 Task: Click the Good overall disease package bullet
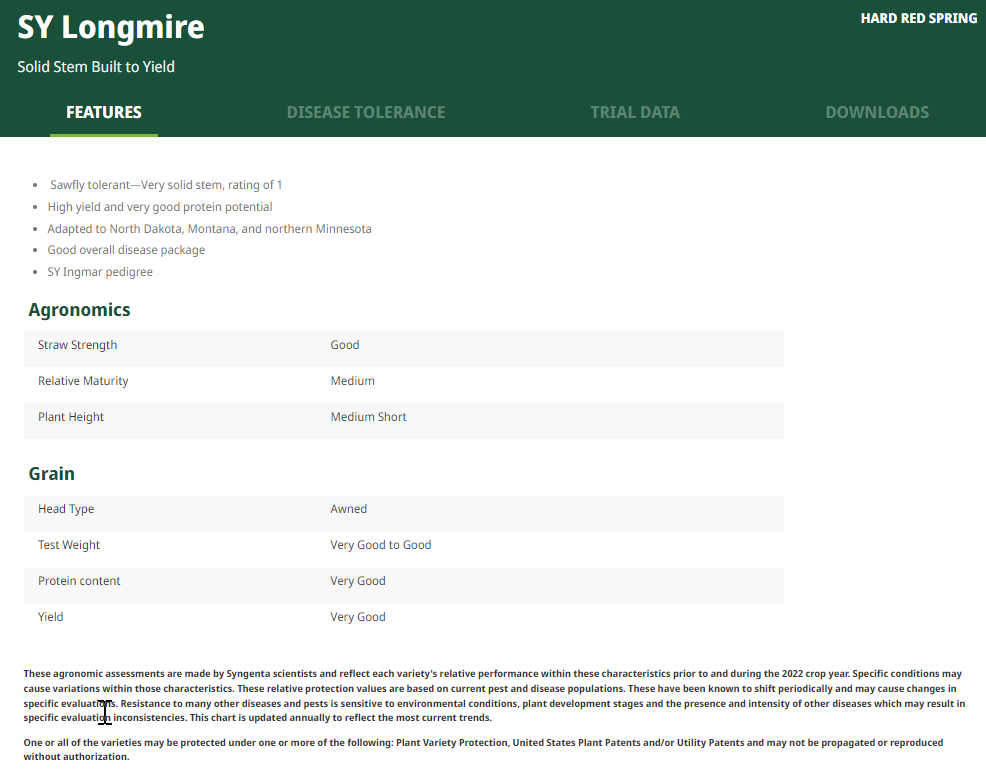[x=126, y=250]
